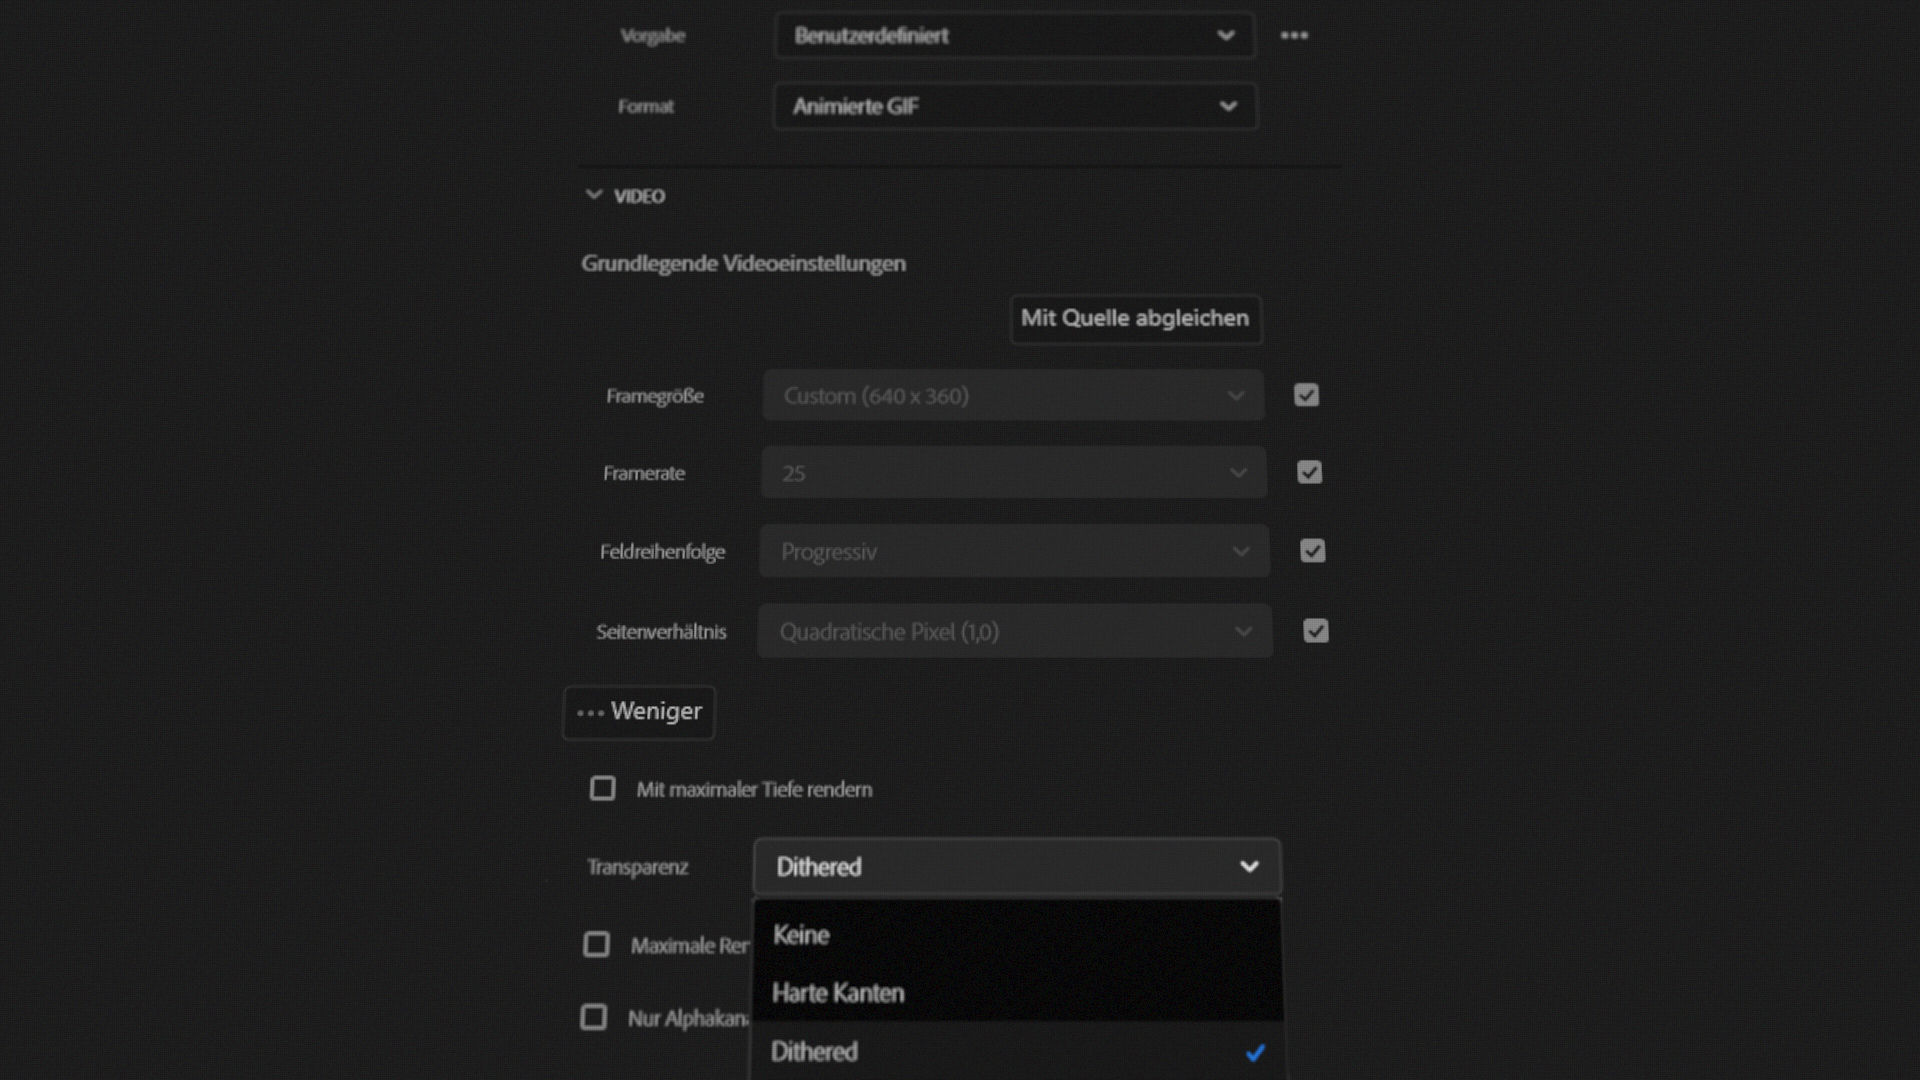This screenshot has height=1080, width=1920.
Task: Open the Format dropdown showing Animierte GIF
Action: click(1014, 106)
